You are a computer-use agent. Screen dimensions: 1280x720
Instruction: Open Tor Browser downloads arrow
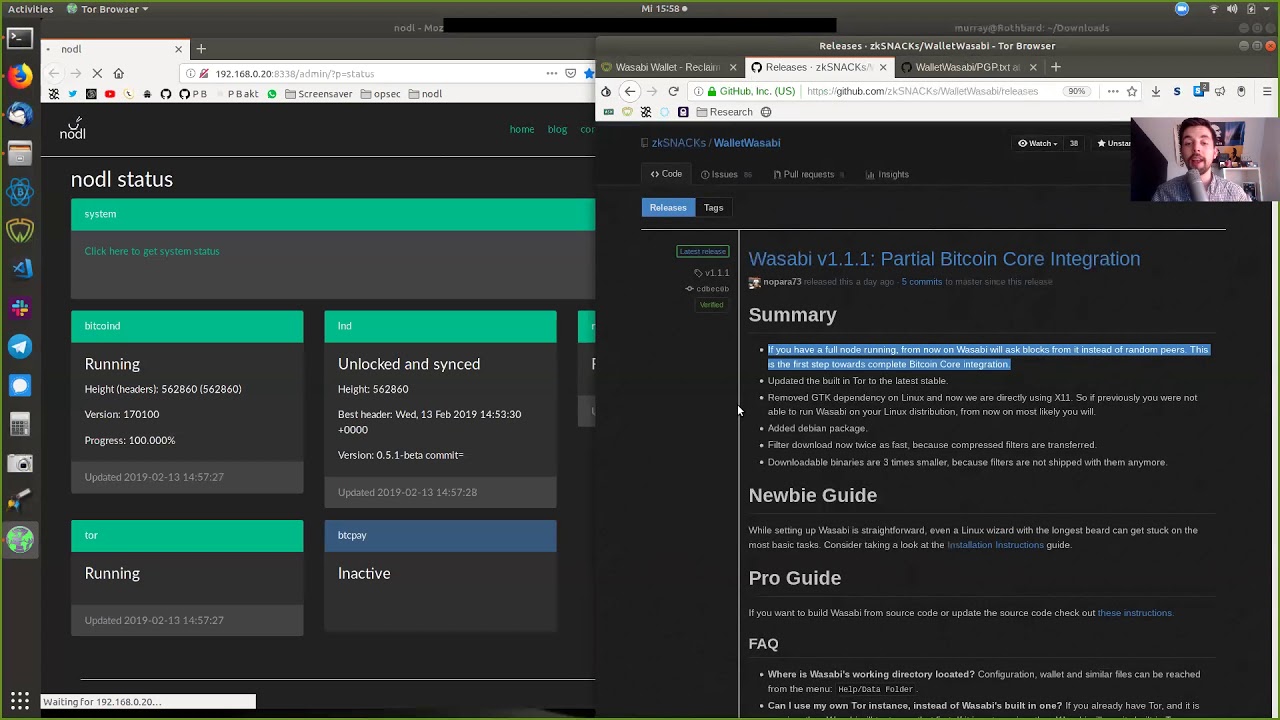click(x=1155, y=91)
